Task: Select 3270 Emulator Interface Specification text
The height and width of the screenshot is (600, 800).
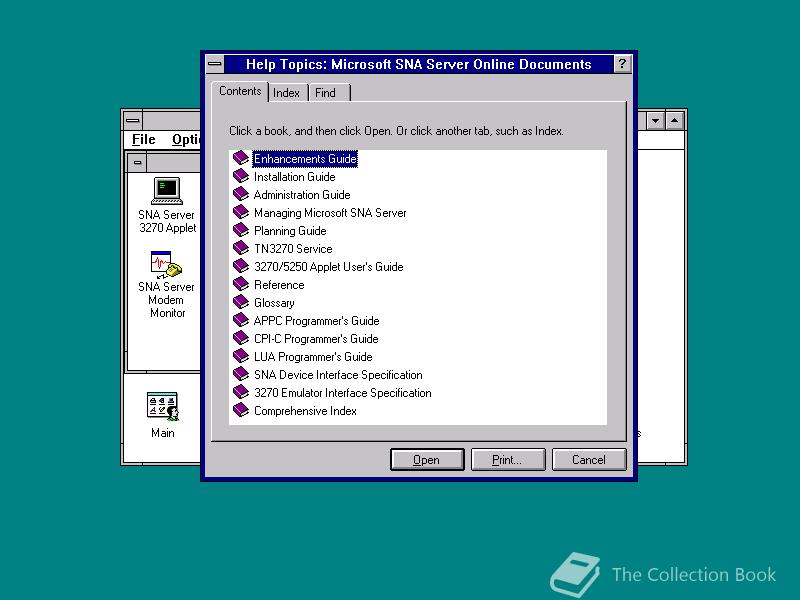Action: (342, 392)
